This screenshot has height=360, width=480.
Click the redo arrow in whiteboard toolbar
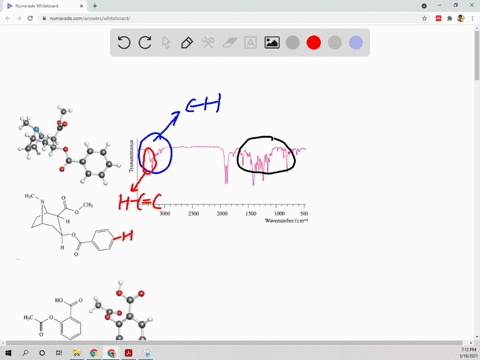145,43
